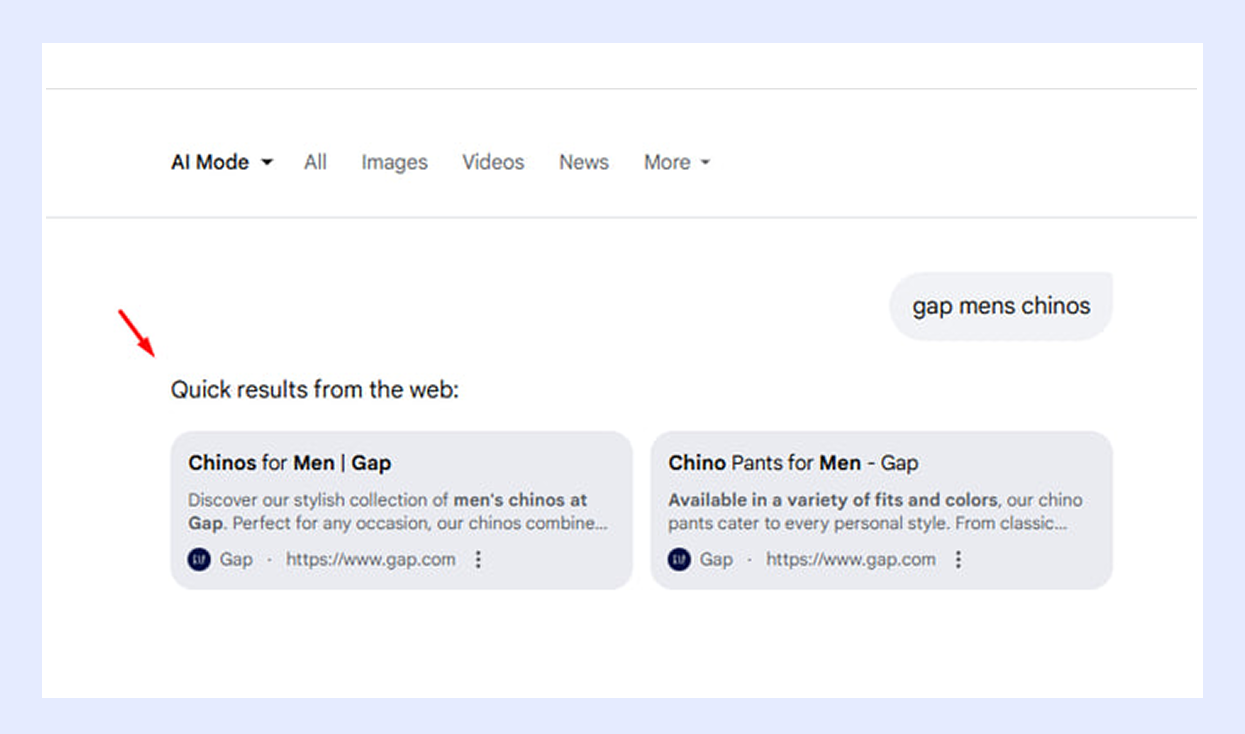This screenshot has width=1245, height=734.
Task: Switch to the Images tab
Action: point(394,163)
